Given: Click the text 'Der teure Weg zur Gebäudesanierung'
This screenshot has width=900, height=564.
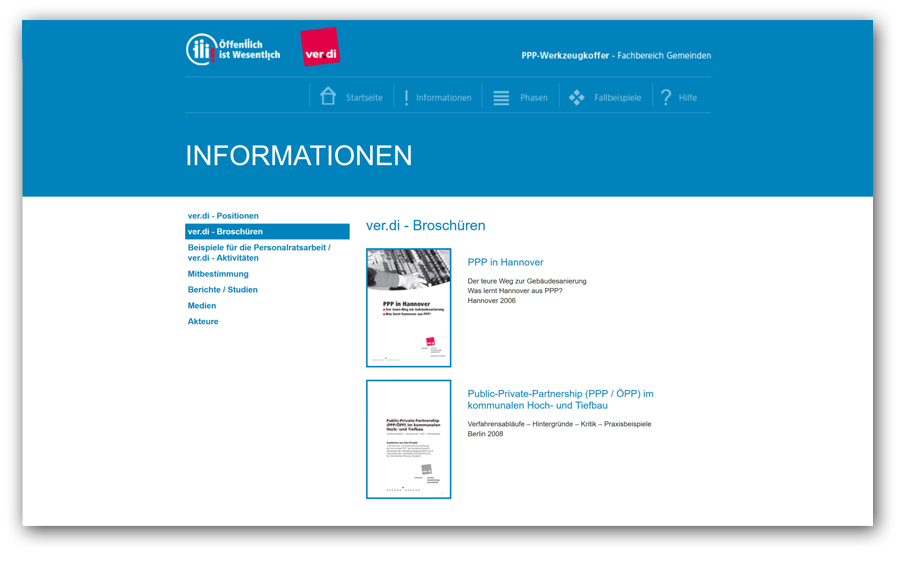Looking at the screenshot, I should tap(527, 281).
